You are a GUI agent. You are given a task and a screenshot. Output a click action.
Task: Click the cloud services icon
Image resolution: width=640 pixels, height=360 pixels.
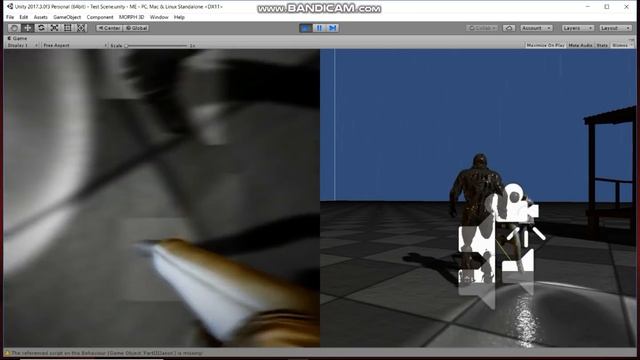pyautogui.click(x=509, y=28)
